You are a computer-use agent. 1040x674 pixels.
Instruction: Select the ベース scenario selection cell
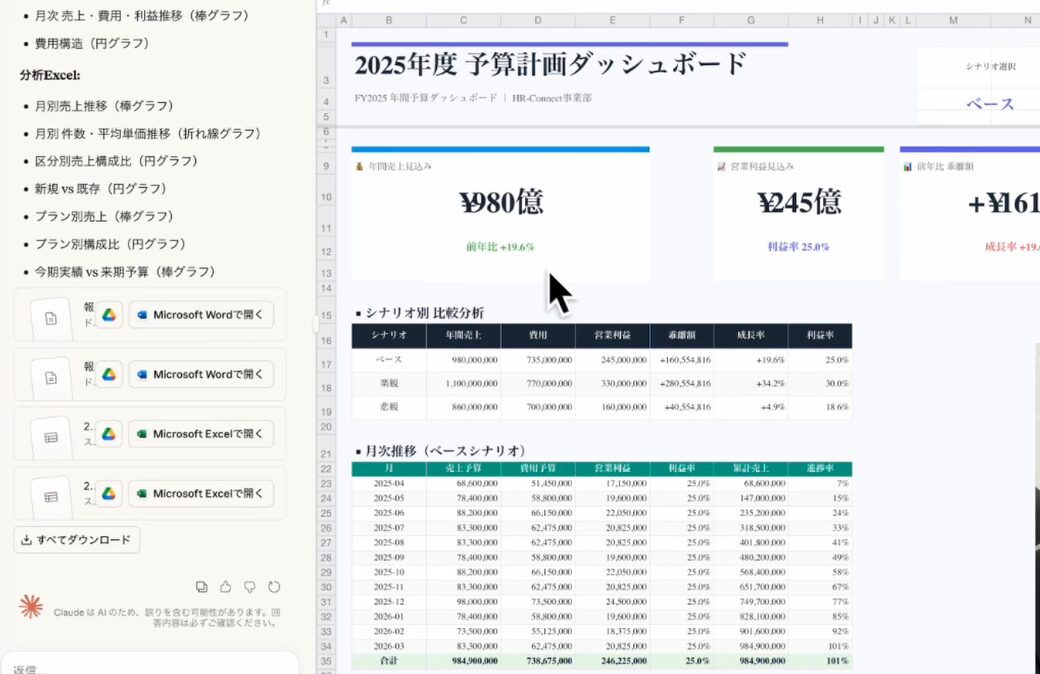point(989,104)
